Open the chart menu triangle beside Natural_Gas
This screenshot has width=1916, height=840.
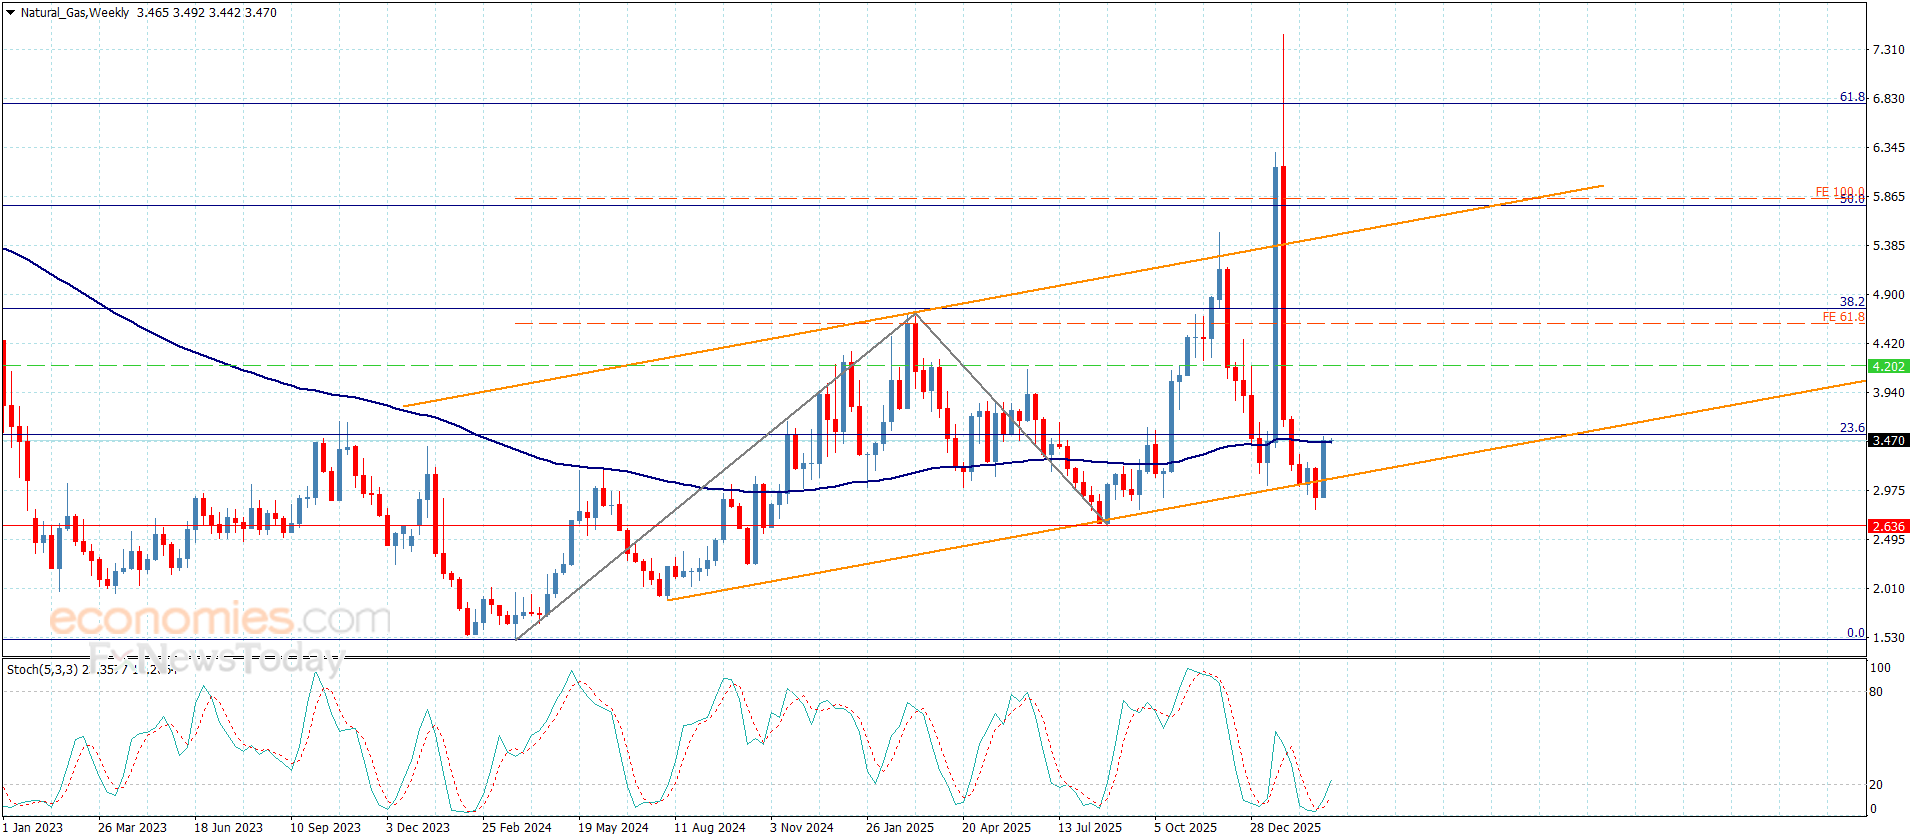11,13
